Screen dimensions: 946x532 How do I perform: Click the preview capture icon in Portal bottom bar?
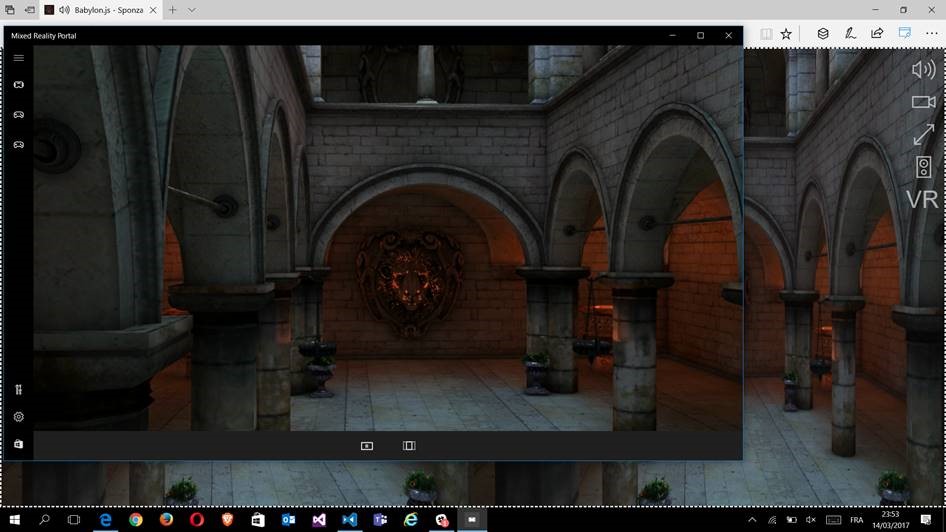367,446
